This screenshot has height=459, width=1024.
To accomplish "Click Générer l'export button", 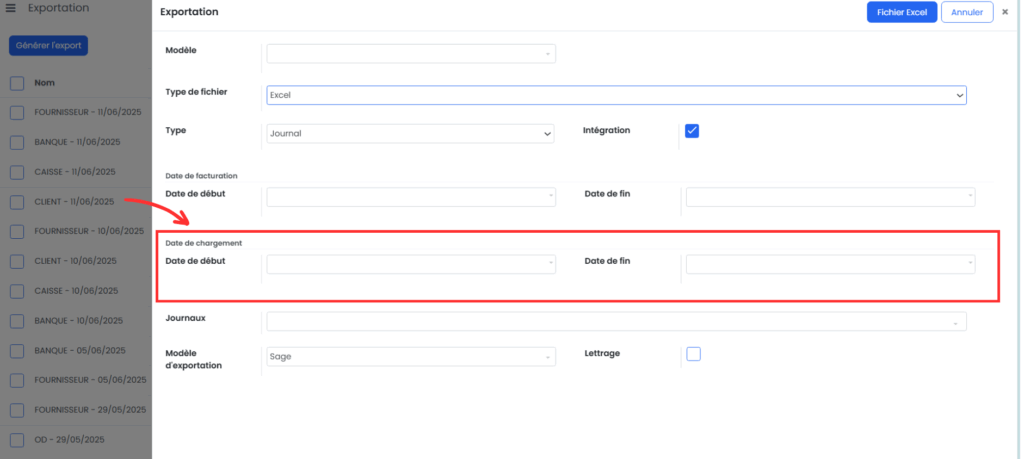I will (48, 46).
